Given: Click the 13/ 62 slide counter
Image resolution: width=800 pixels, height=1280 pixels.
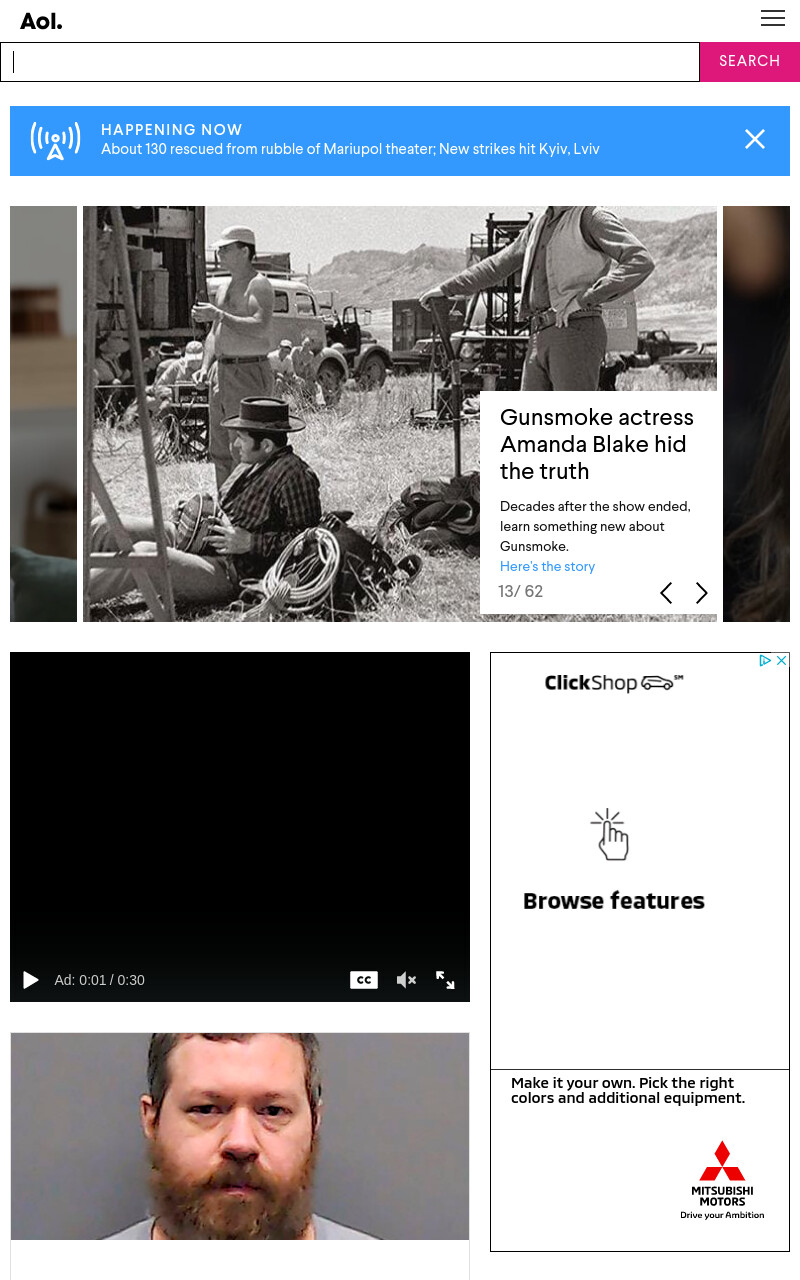Looking at the screenshot, I should [521, 592].
